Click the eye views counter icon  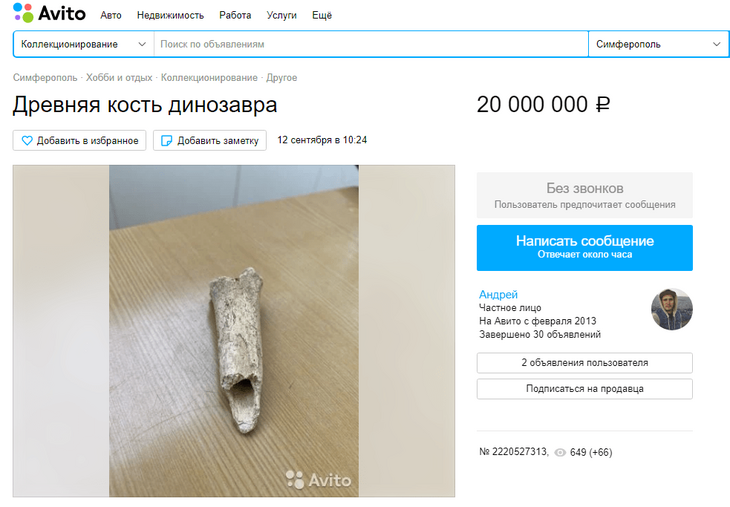560,452
